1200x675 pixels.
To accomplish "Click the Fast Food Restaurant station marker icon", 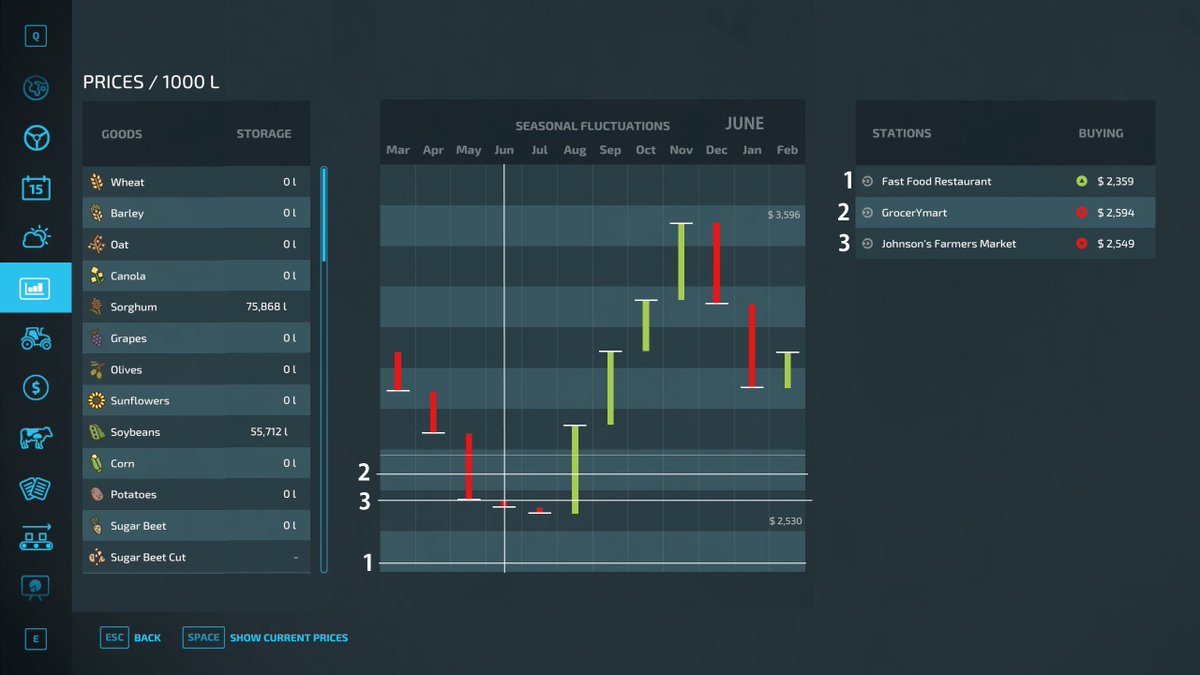I will pos(867,181).
